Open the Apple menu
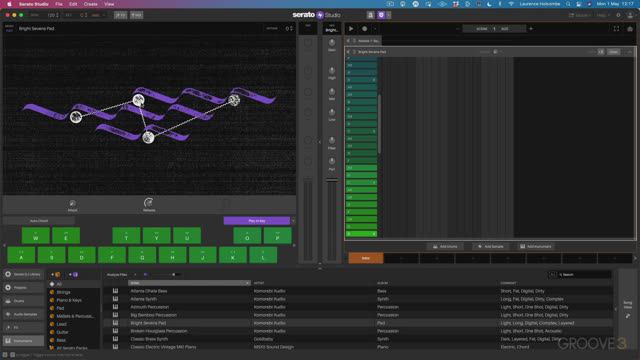Image resolution: width=640 pixels, height=360 pixels. (9, 4)
